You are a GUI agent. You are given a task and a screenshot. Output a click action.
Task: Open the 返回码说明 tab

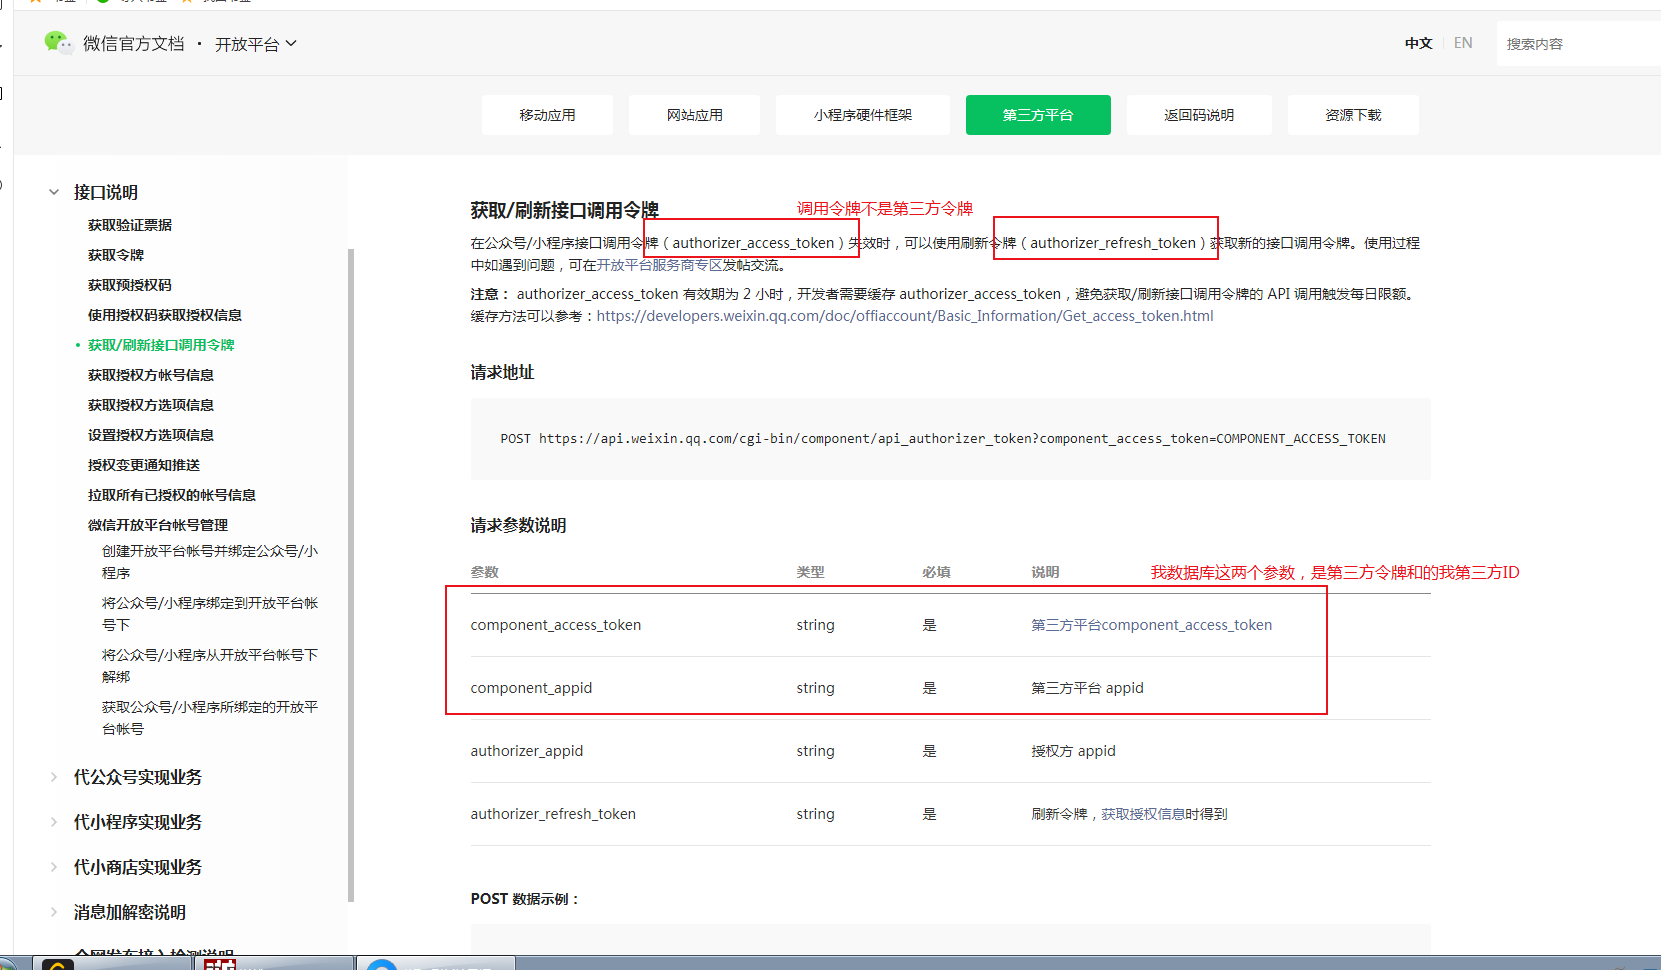pyautogui.click(x=1199, y=115)
